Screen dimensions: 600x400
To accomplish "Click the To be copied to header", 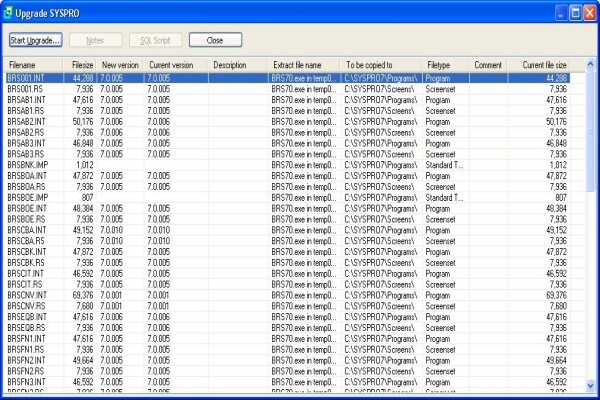I will coord(381,65).
